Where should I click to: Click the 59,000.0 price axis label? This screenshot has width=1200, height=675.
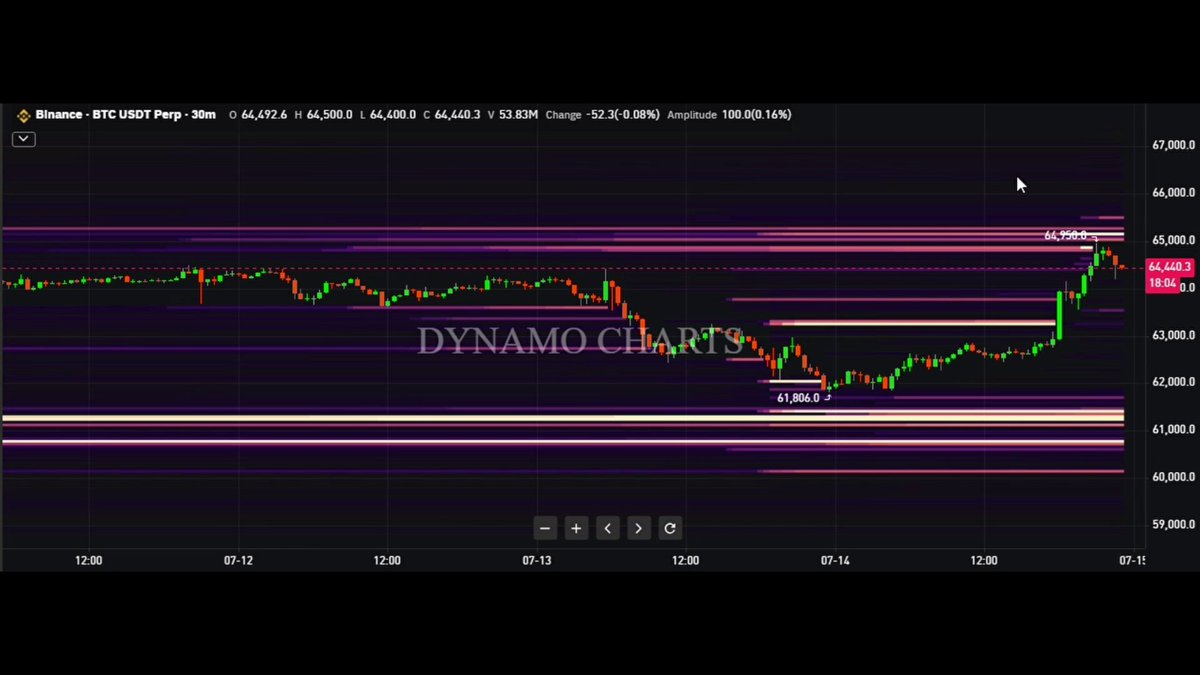(x=1173, y=524)
